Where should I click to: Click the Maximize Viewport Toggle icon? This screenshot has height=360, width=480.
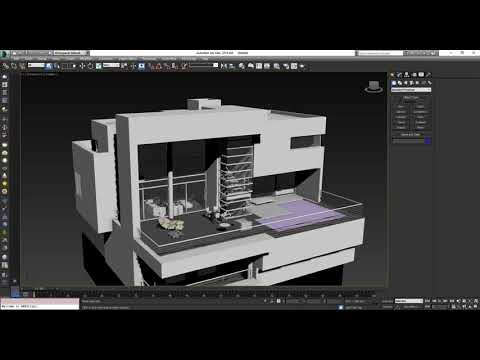click(474, 306)
